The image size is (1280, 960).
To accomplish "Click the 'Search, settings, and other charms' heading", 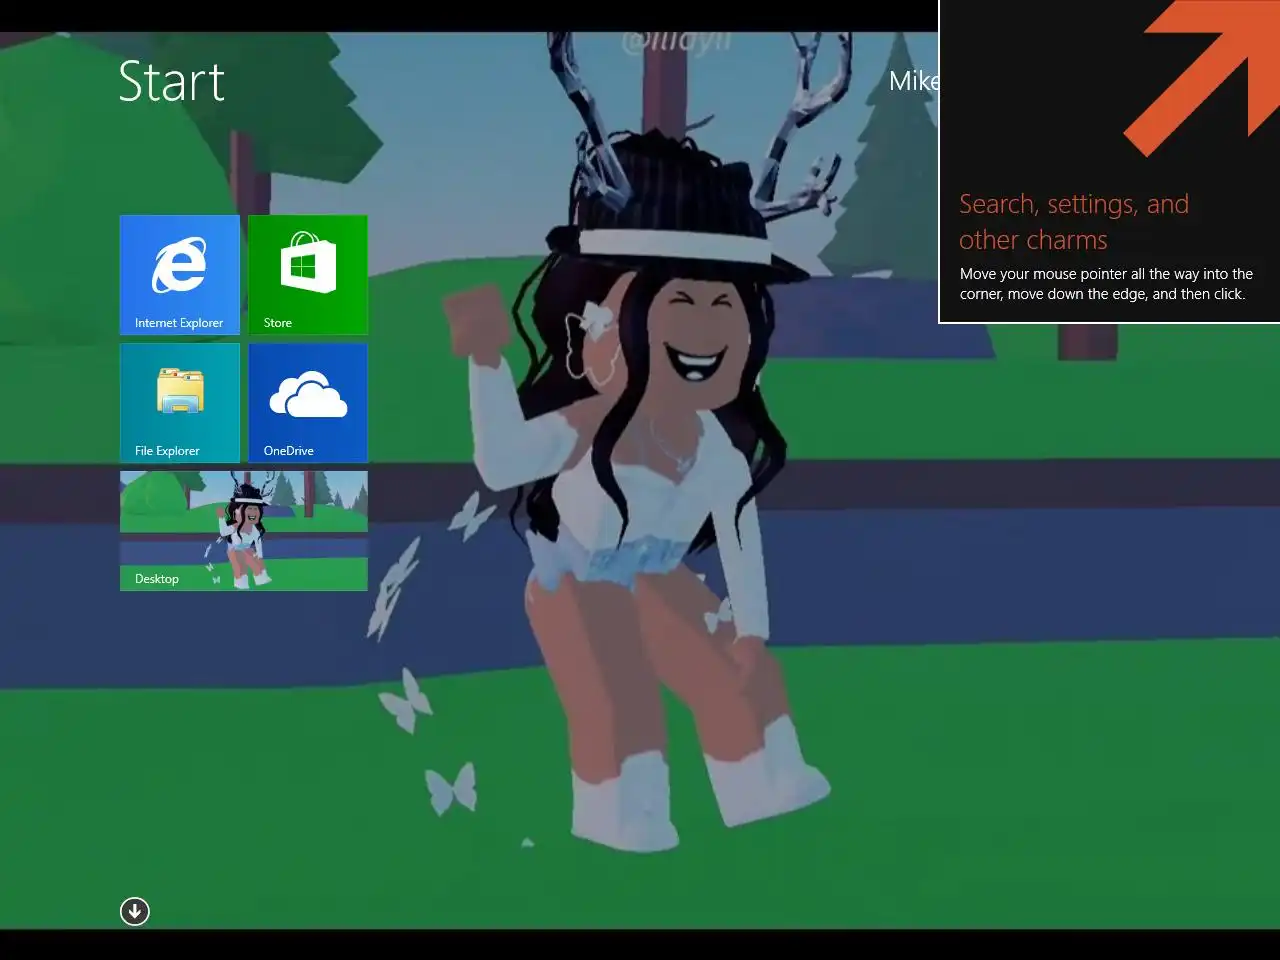I will pos(1074,222).
